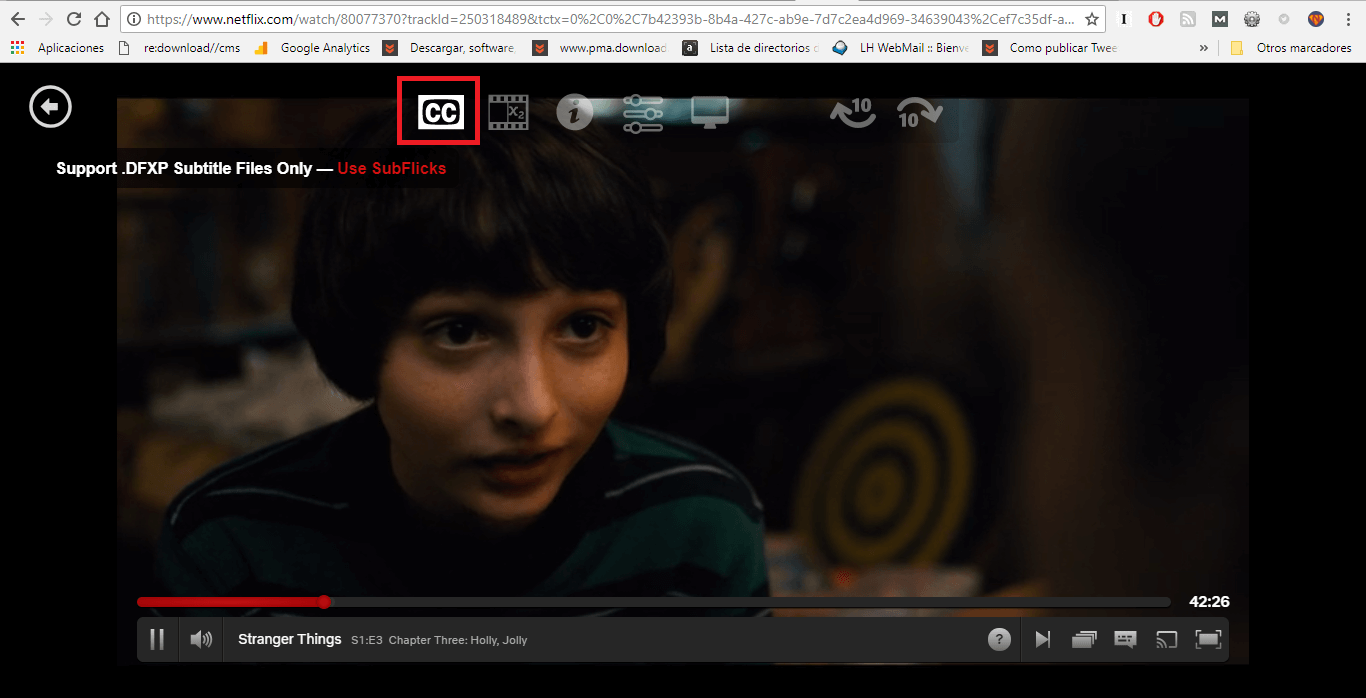
Task: Open the re:download//cms bookmark
Action: pyautogui.click(x=179, y=48)
